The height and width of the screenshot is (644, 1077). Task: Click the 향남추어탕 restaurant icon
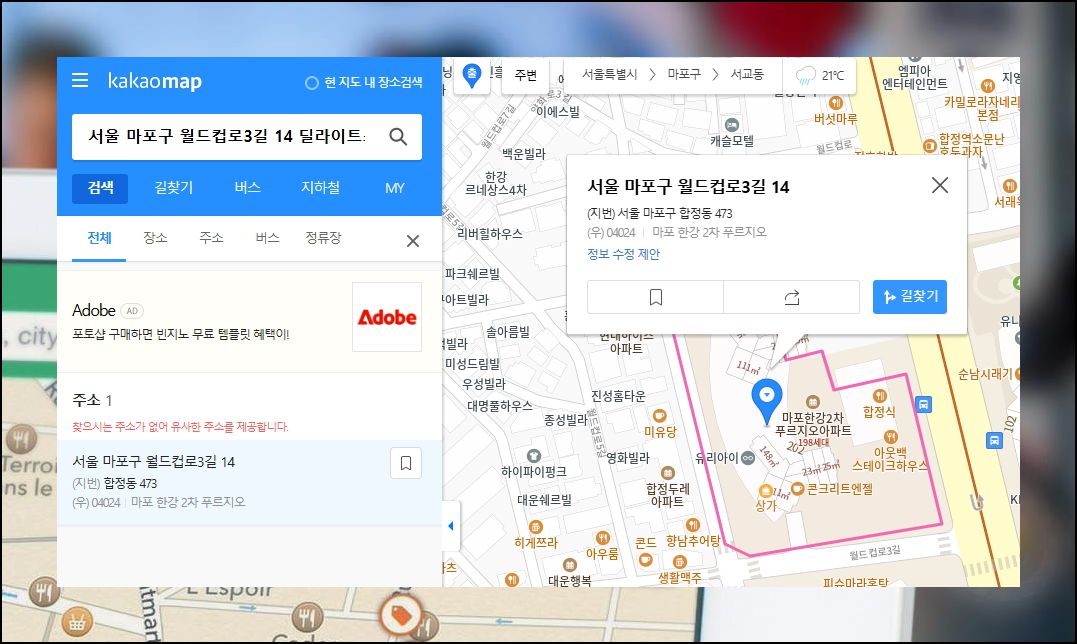click(x=693, y=525)
